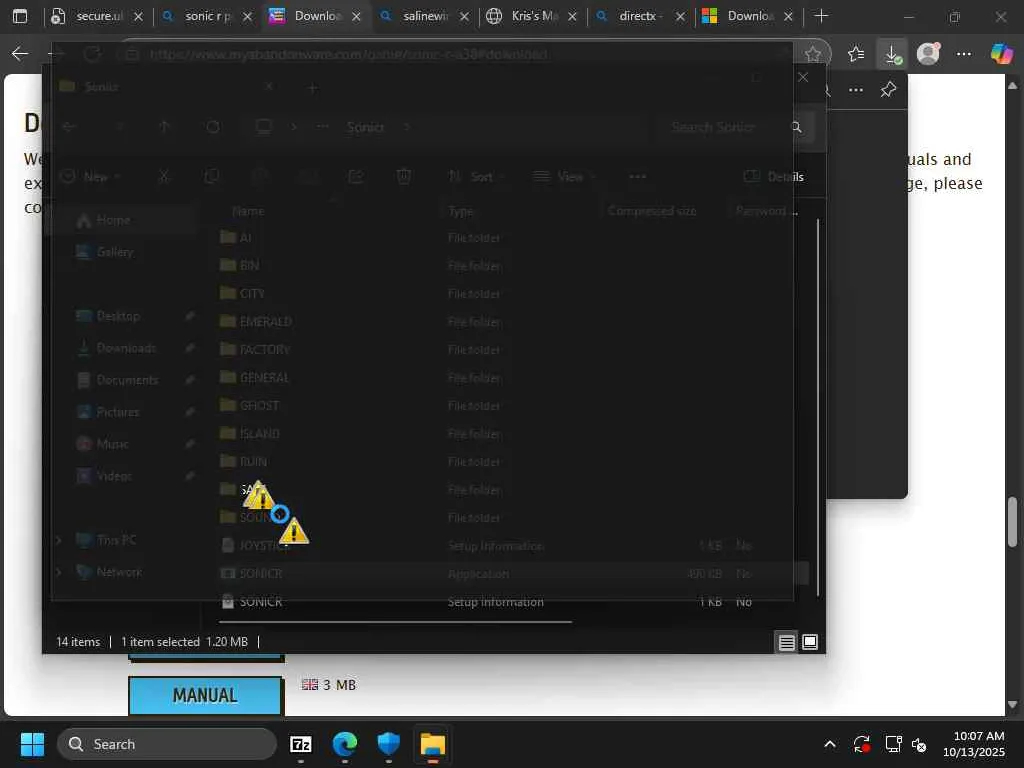
Task: Select the EMERALD folder
Action: [x=265, y=322]
